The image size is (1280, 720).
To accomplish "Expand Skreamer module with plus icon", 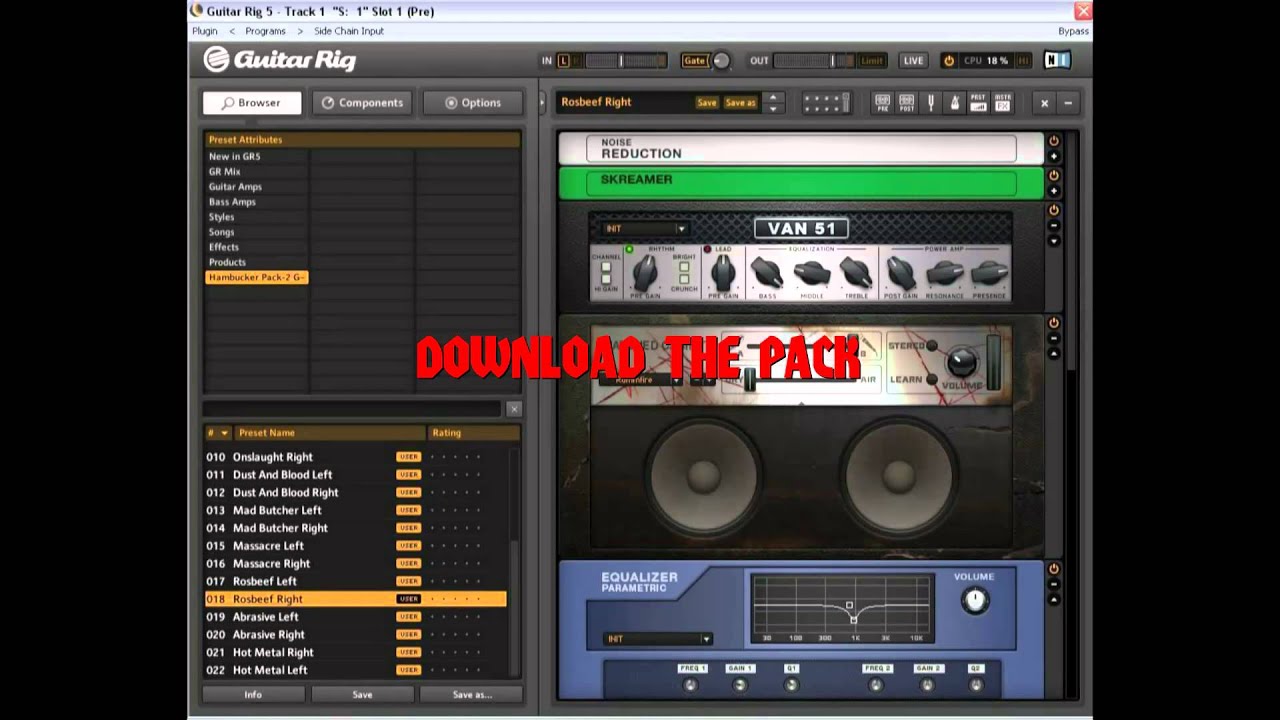I will [x=1053, y=191].
